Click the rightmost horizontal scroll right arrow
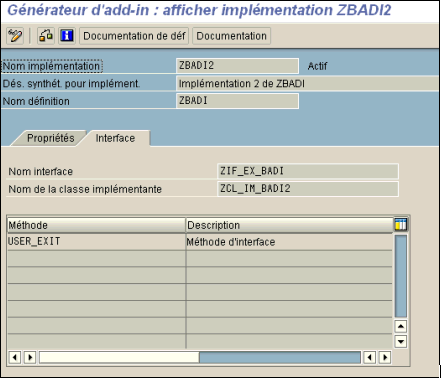 [385, 358]
